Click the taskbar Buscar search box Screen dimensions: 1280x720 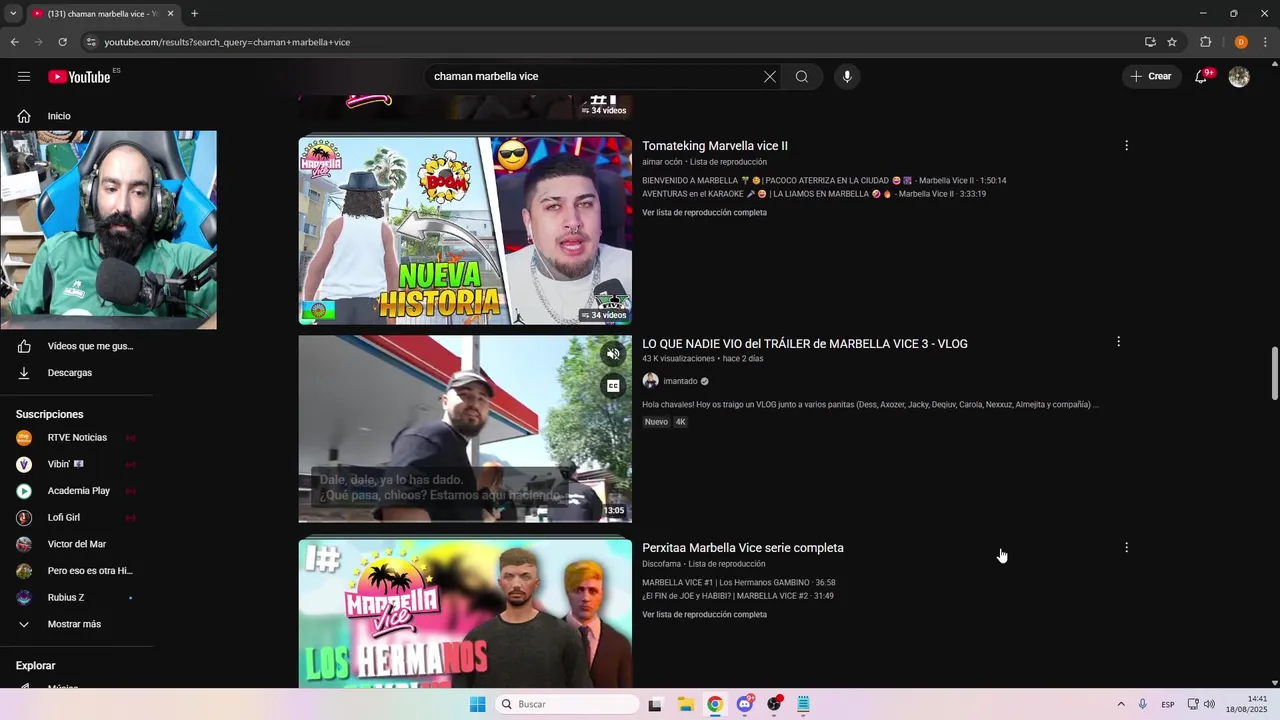click(x=567, y=704)
